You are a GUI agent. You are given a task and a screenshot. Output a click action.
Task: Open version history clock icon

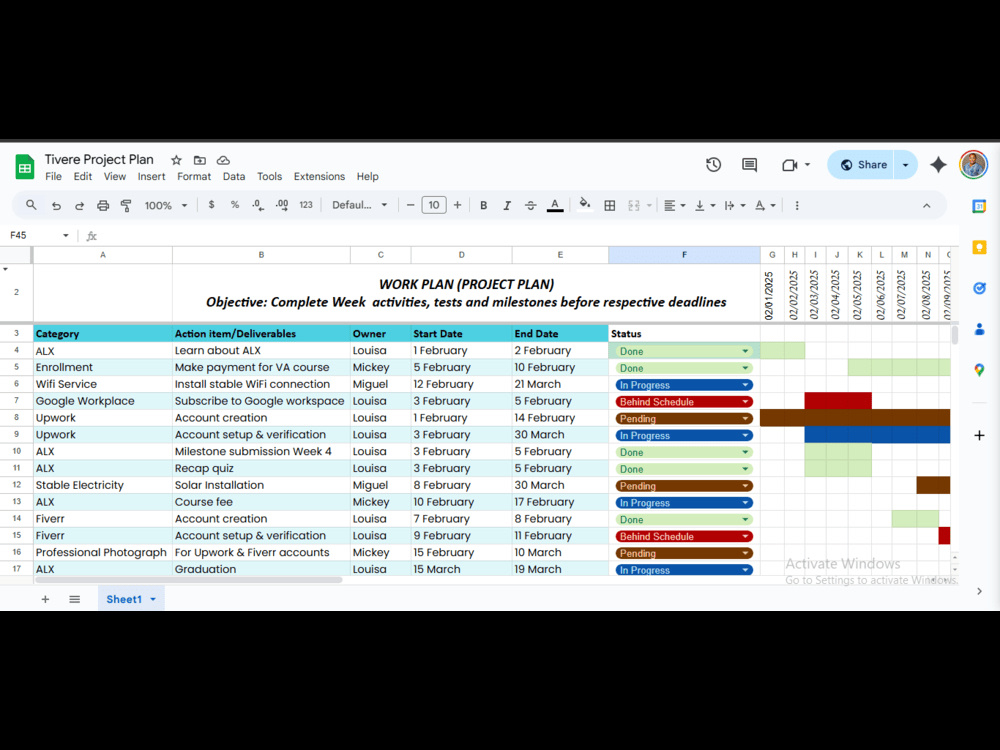pos(713,165)
